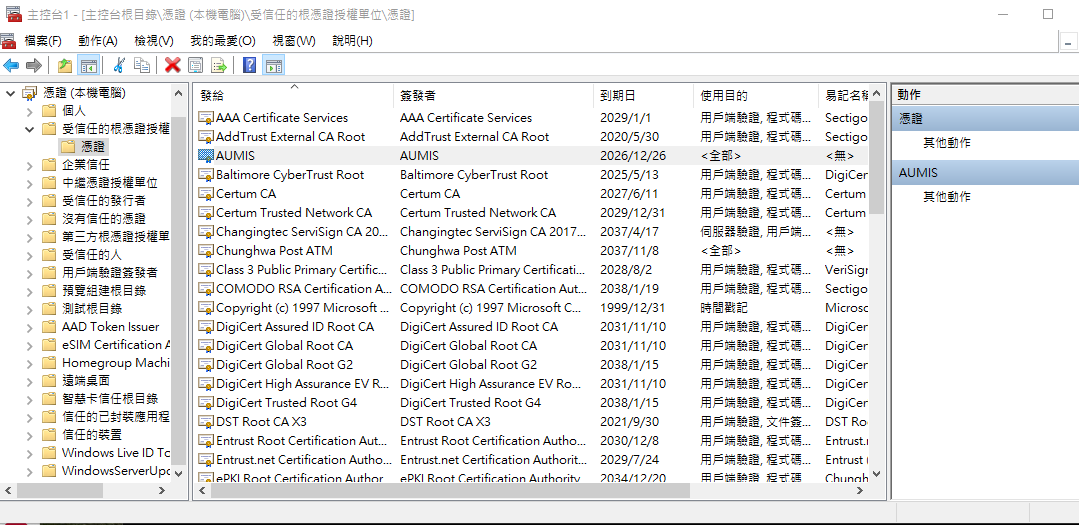The height and width of the screenshot is (525, 1079).
Task: Select the Certum Trusted Network CA row
Action: pyautogui.click(x=531, y=213)
